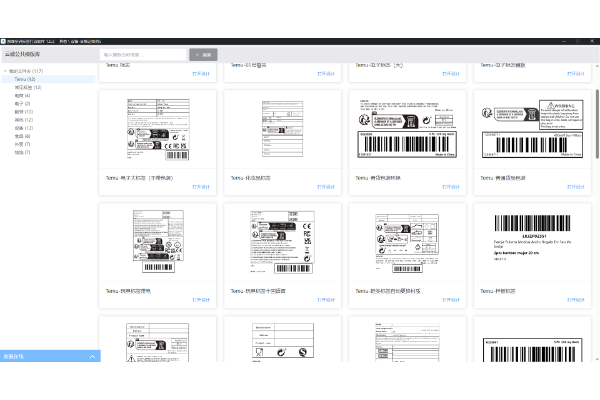Expand the blue online customer service bar chevron
600x400 pixels.
92,356
